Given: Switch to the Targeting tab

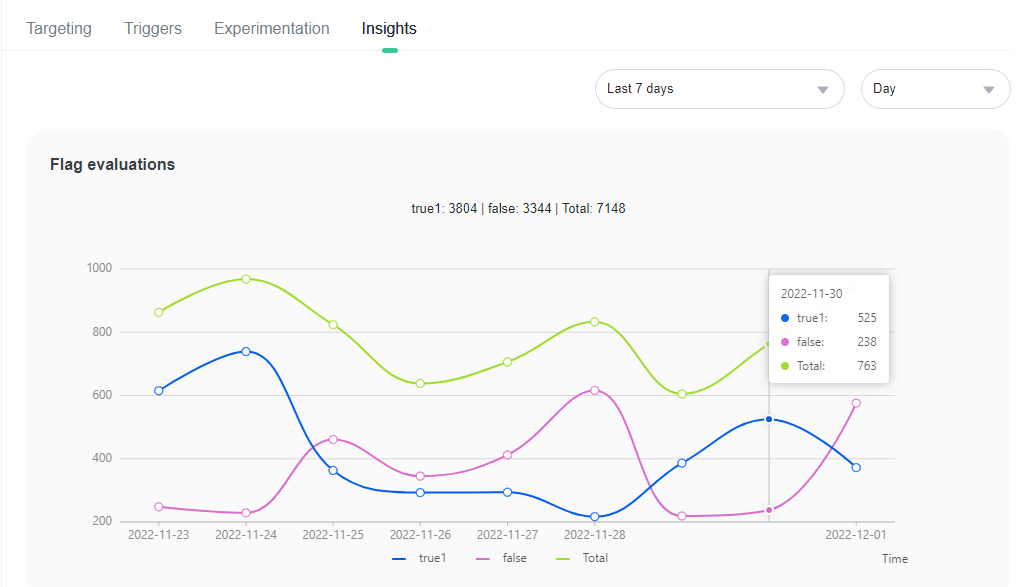Looking at the screenshot, I should [59, 28].
